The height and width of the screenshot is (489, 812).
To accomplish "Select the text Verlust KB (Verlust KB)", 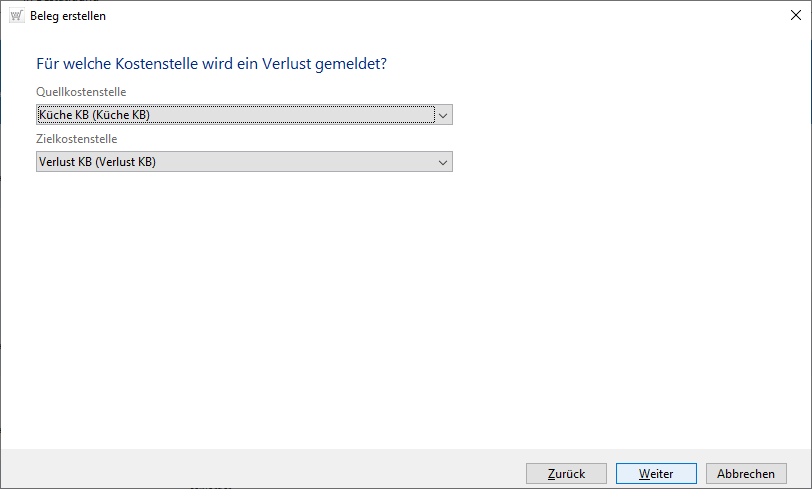I will point(98,162).
